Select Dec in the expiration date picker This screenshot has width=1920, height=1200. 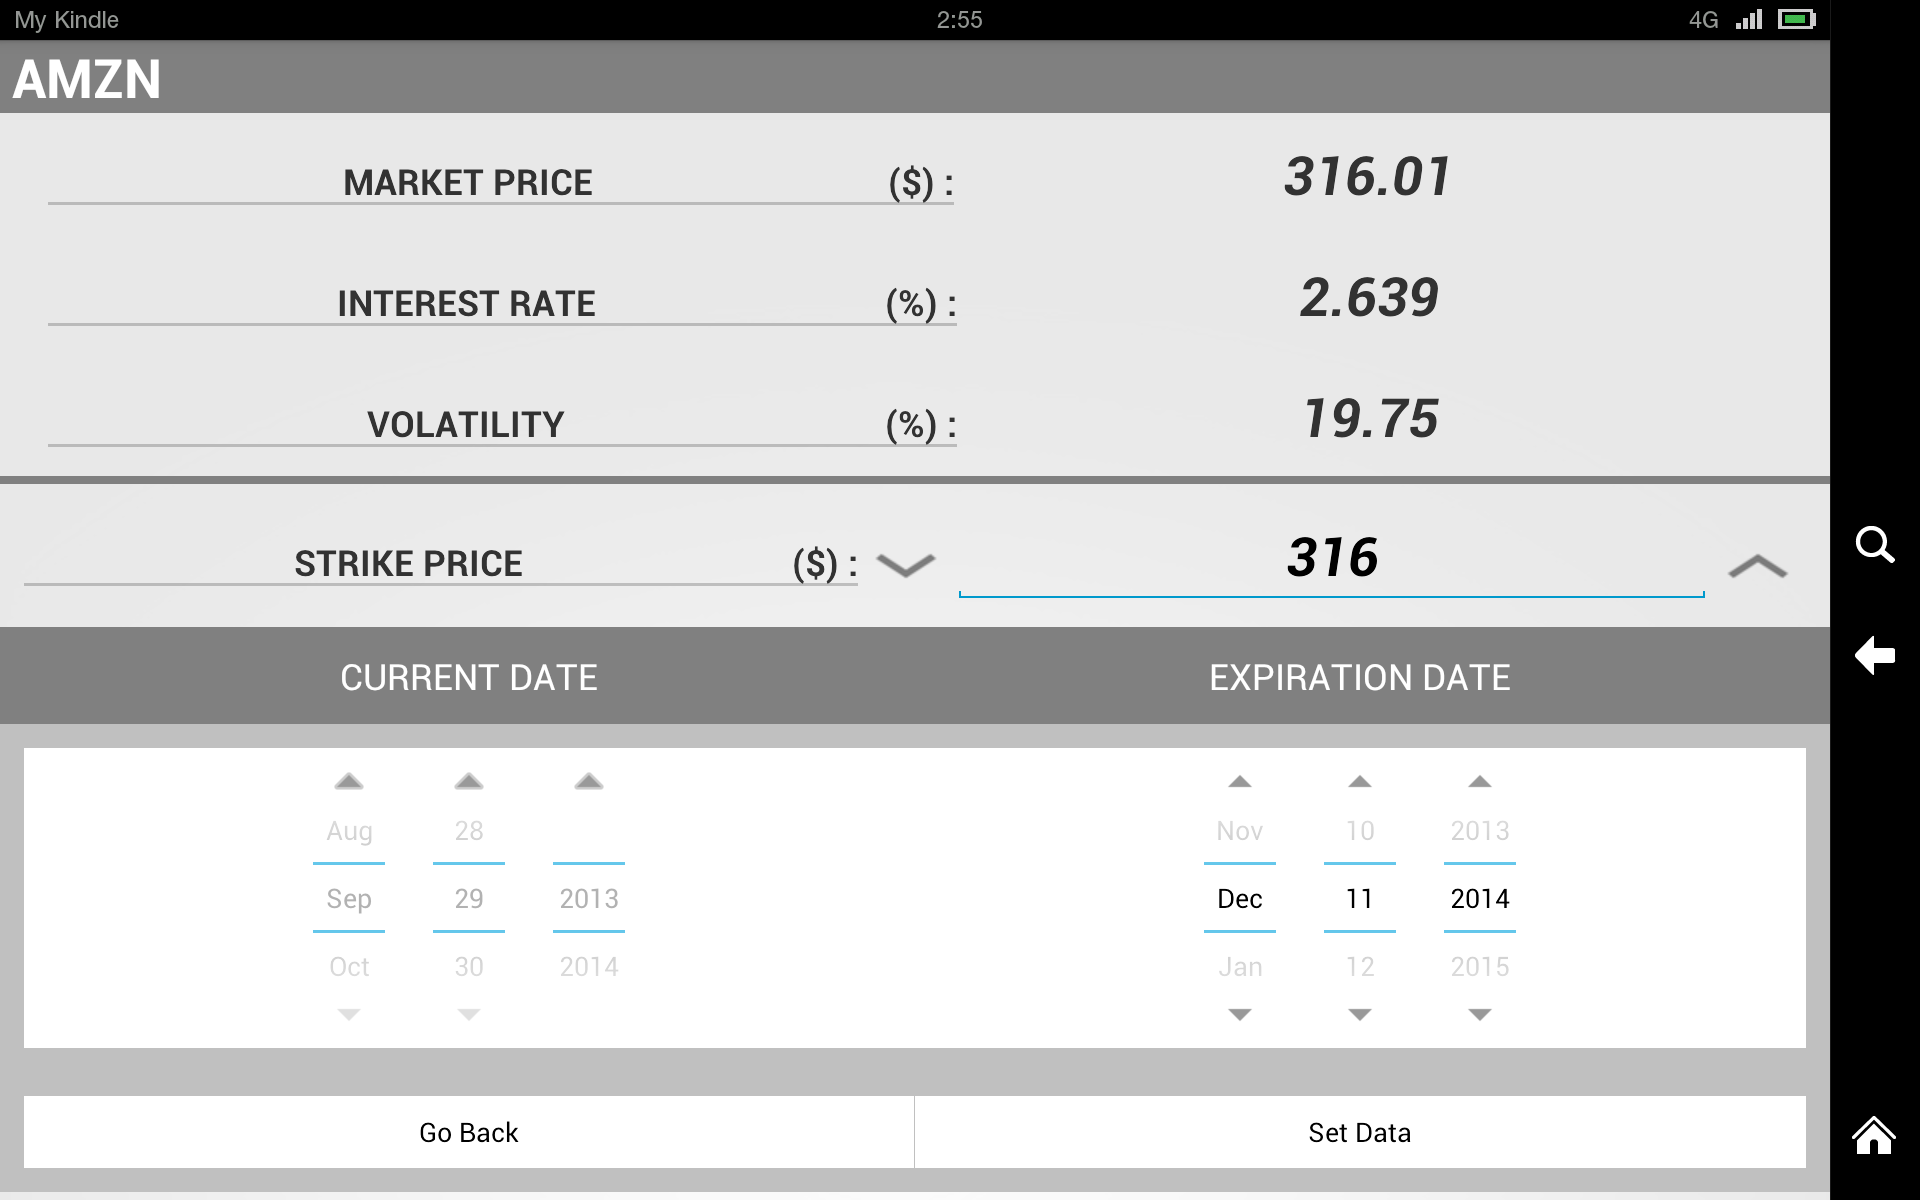pos(1239,898)
